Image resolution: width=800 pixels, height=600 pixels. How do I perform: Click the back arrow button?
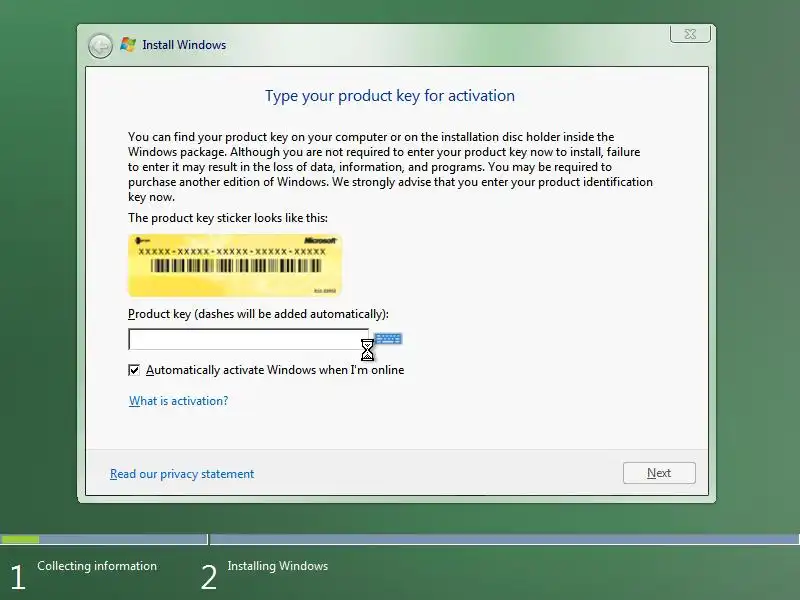(x=100, y=46)
